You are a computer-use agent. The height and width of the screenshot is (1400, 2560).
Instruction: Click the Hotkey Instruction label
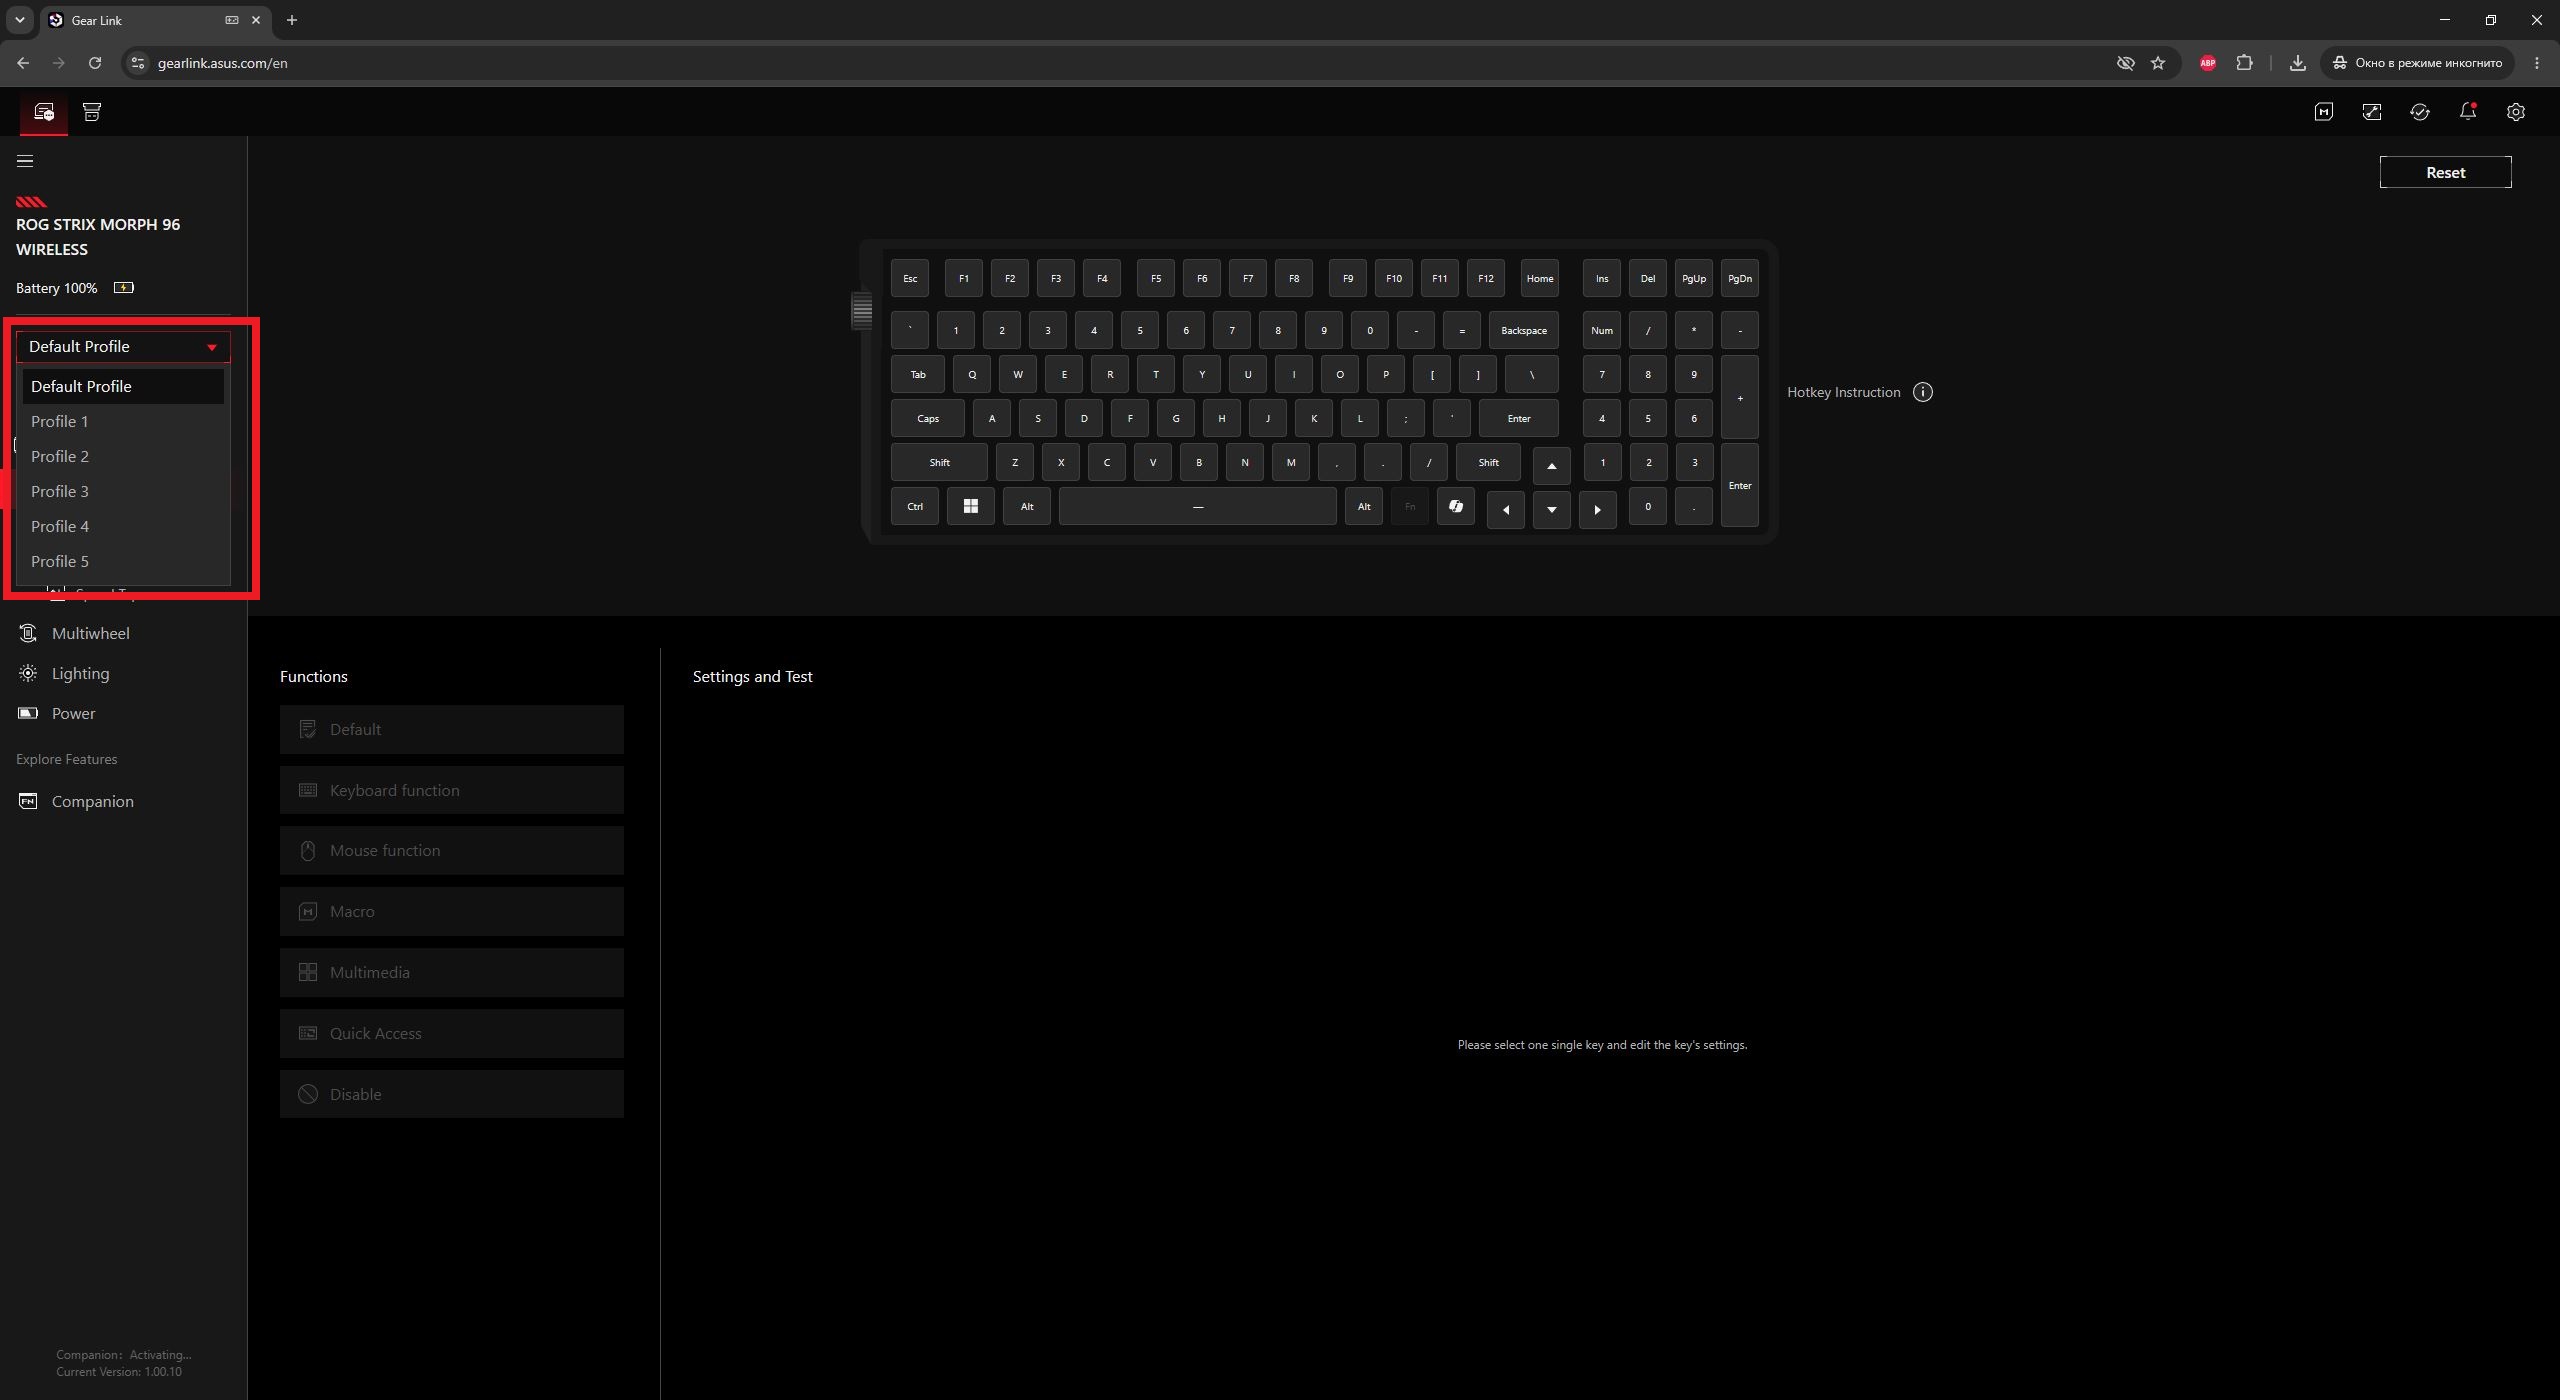[x=1844, y=392]
